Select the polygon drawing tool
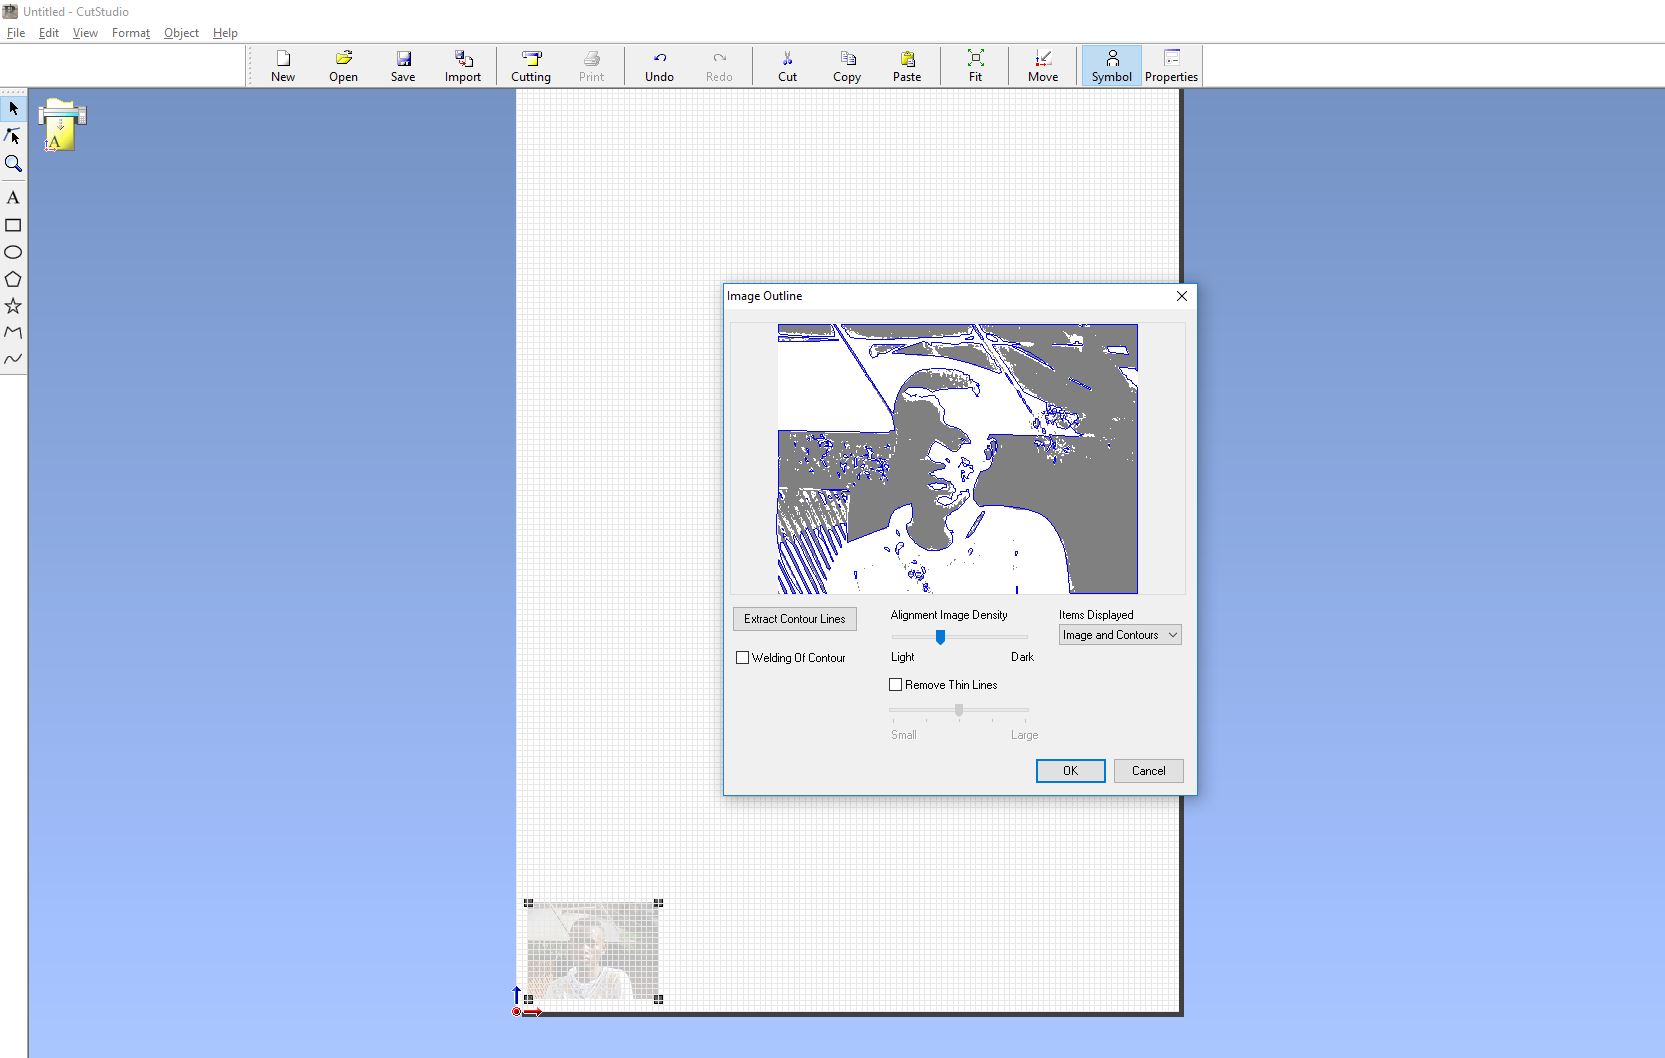The image size is (1665, 1058). pos(13,279)
